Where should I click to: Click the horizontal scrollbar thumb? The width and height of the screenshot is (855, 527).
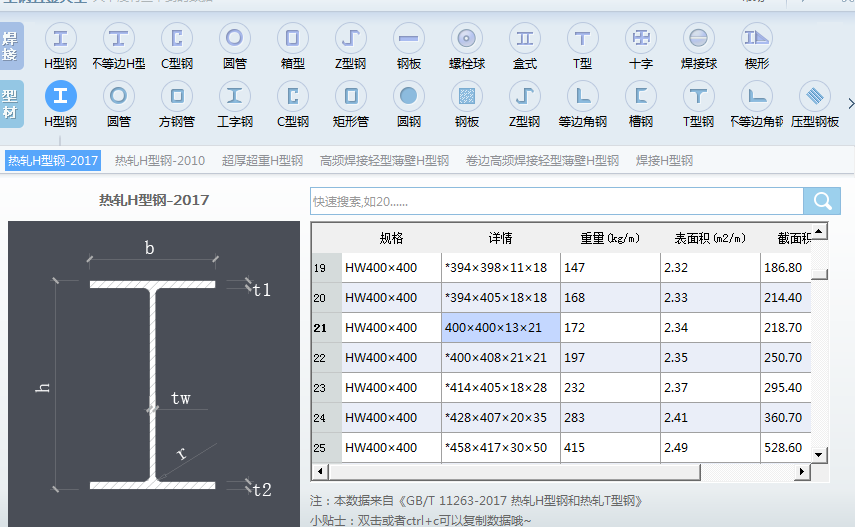(514, 471)
